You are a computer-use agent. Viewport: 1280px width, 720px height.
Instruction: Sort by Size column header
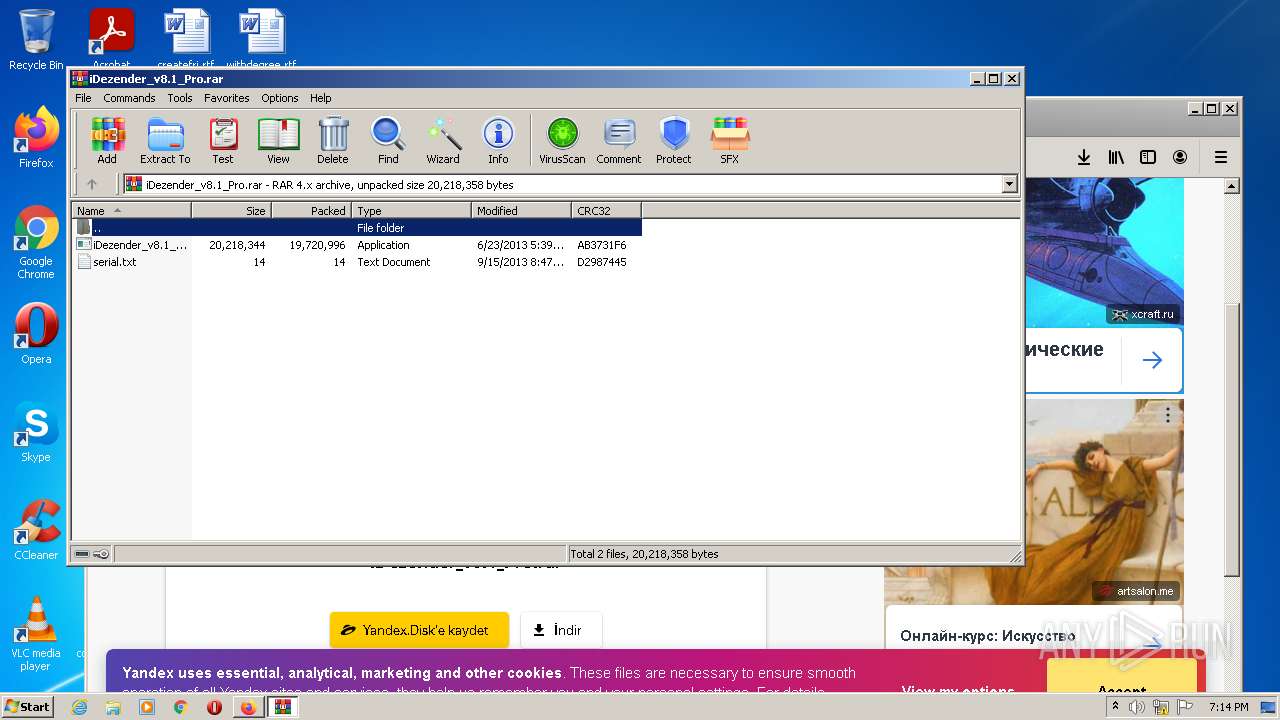232,210
